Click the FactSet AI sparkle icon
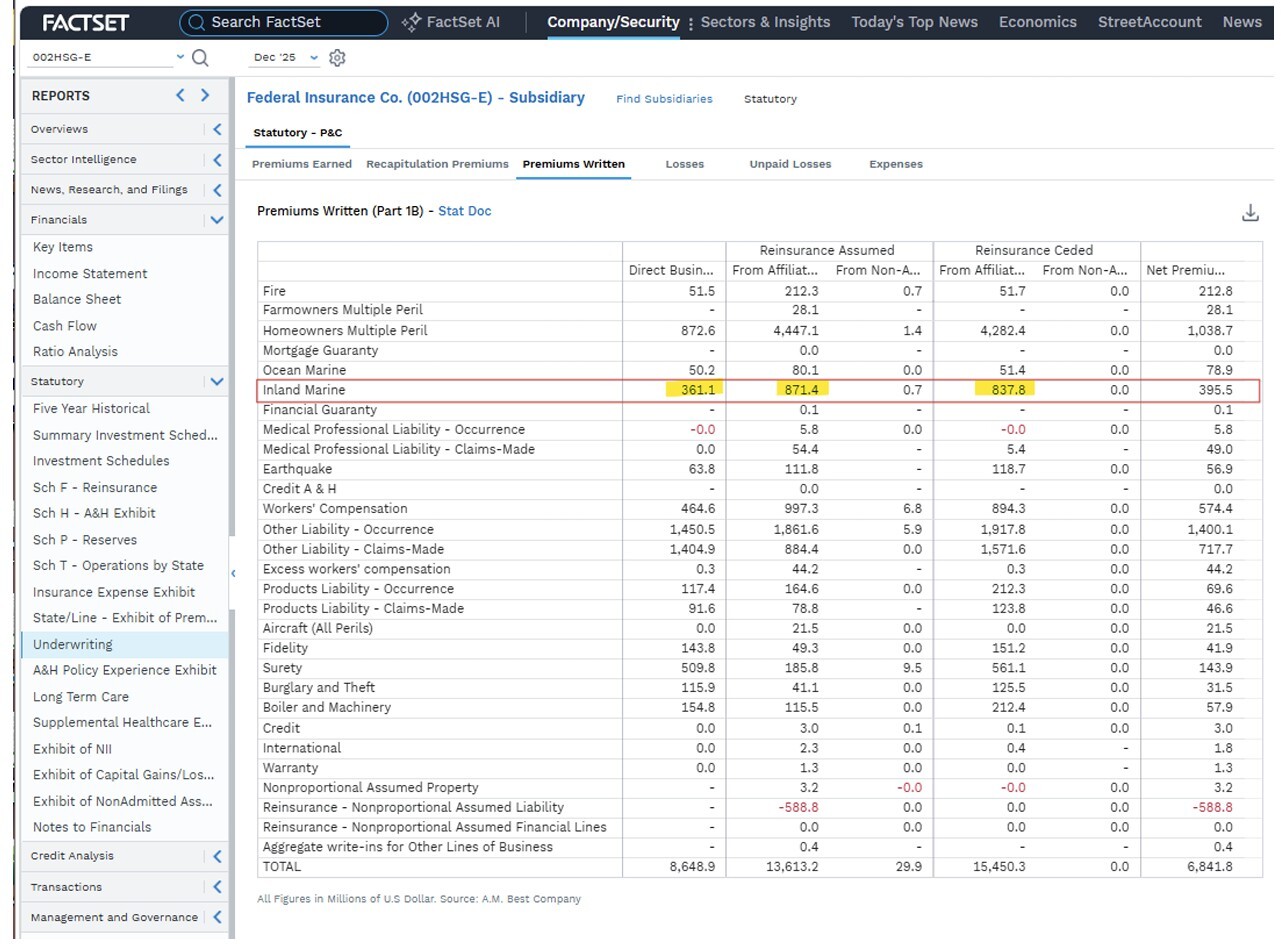This screenshot has width=1281, height=949. [x=411, y=22]
